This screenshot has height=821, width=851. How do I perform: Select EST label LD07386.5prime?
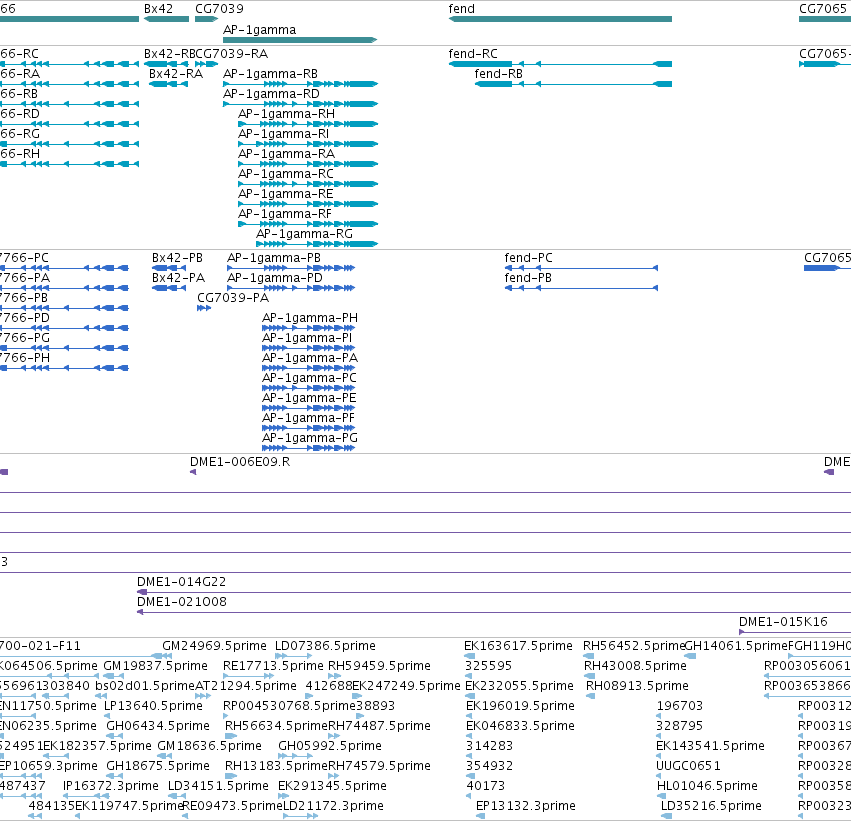coord(326,646)
